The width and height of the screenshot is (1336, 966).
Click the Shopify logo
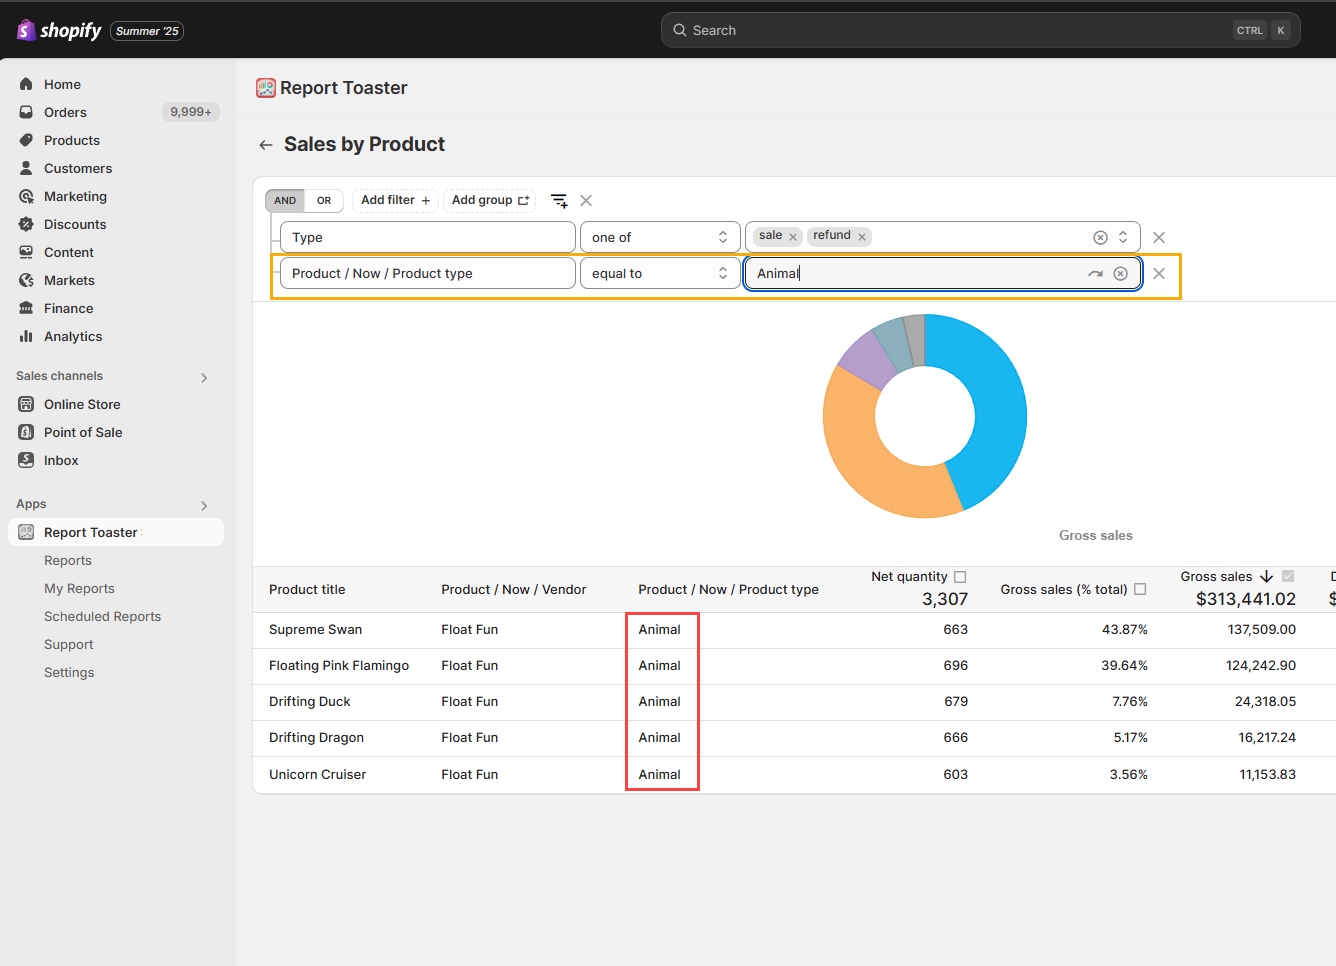(59, 30)
